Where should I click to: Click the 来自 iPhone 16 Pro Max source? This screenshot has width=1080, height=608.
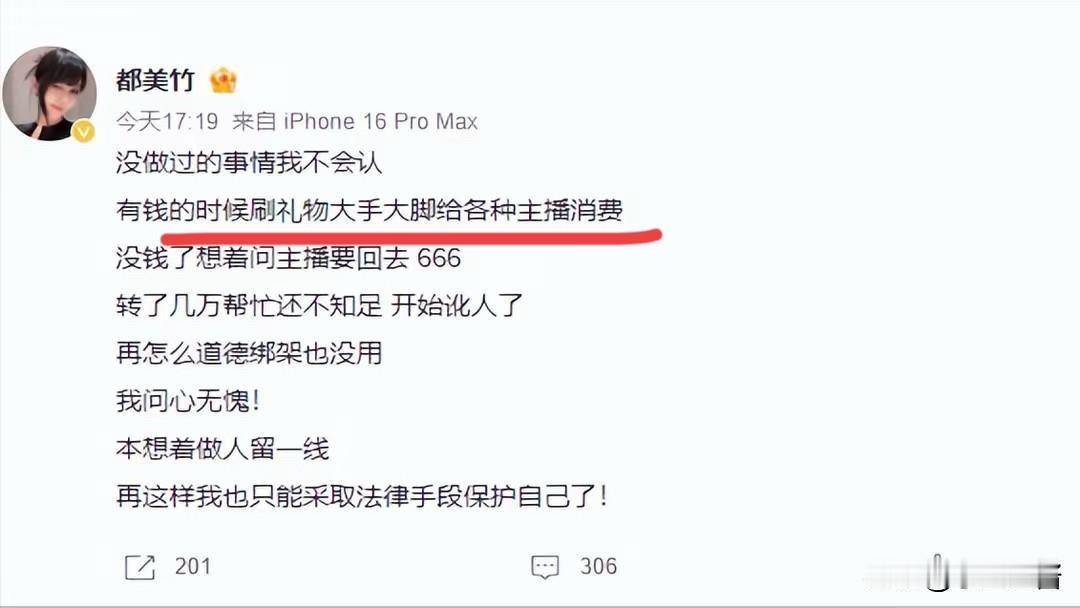tap(355, 122)
